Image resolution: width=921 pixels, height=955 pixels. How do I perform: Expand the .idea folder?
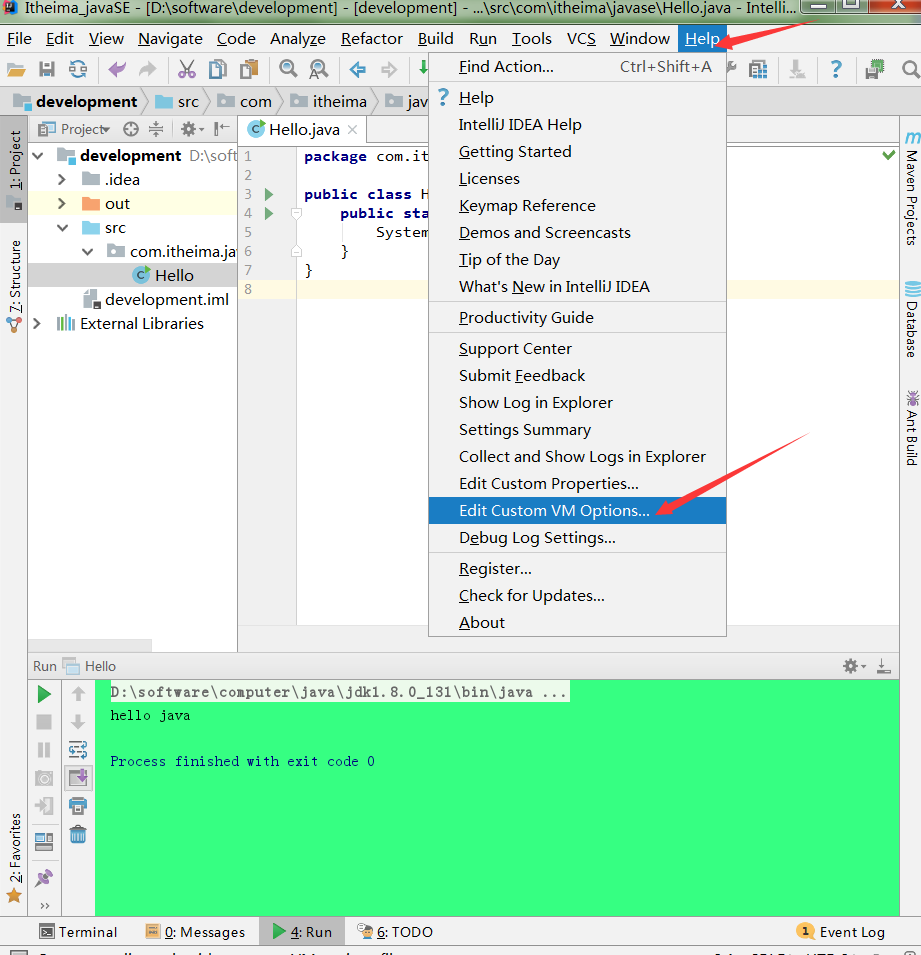[x=62, y=180]
